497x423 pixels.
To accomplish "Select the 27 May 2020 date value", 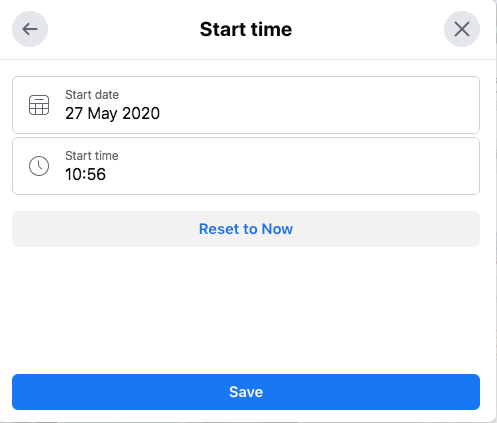I will pos(112,114).
